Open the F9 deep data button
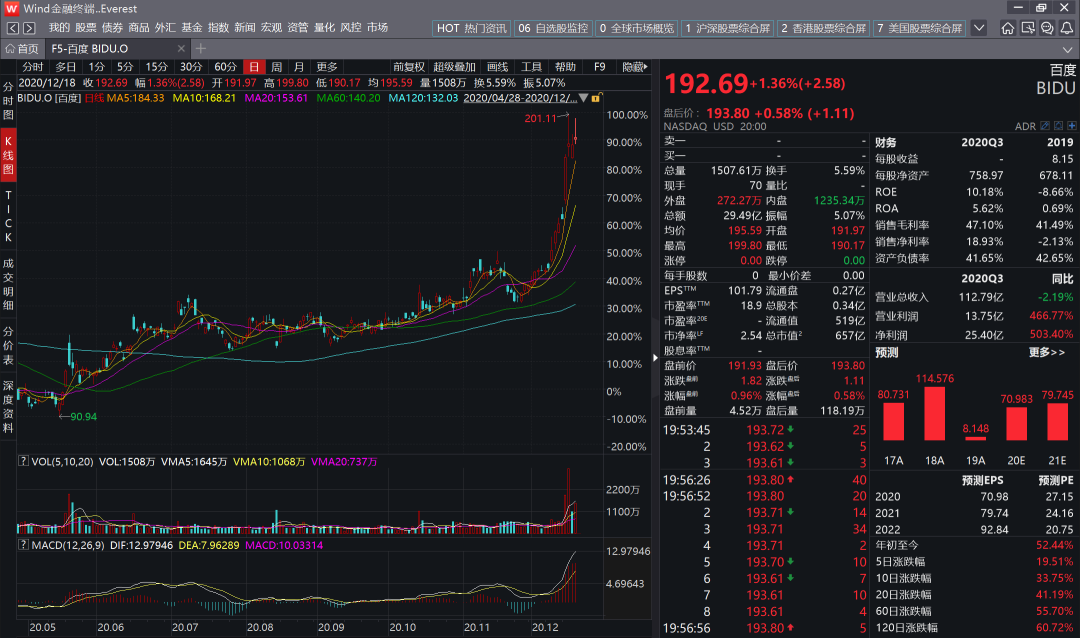The width and height of the screenshot is (1080, 638). click(599, 67)
